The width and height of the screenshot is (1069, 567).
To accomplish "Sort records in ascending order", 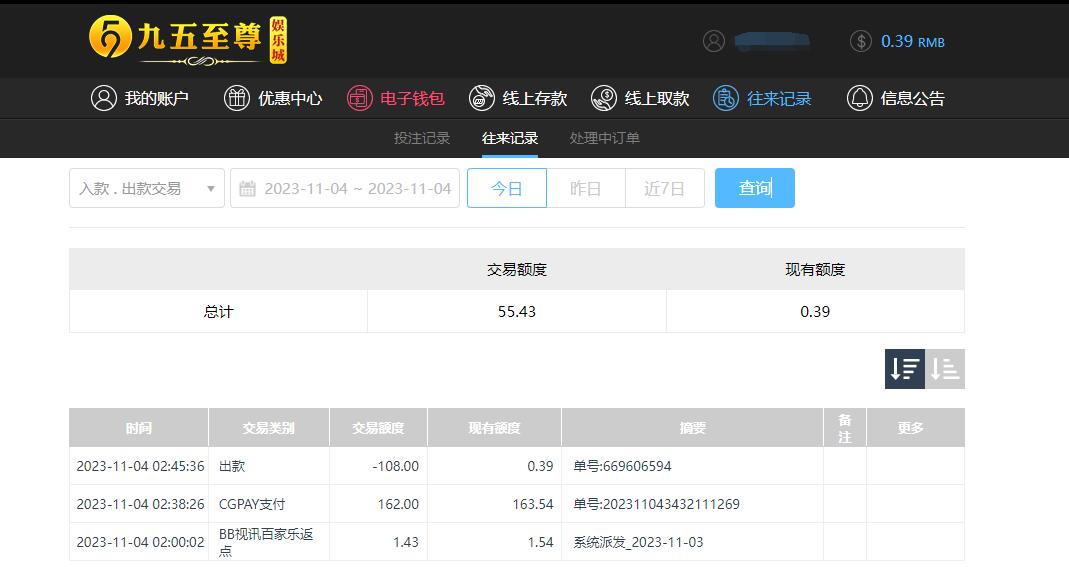I will point(945,369).
